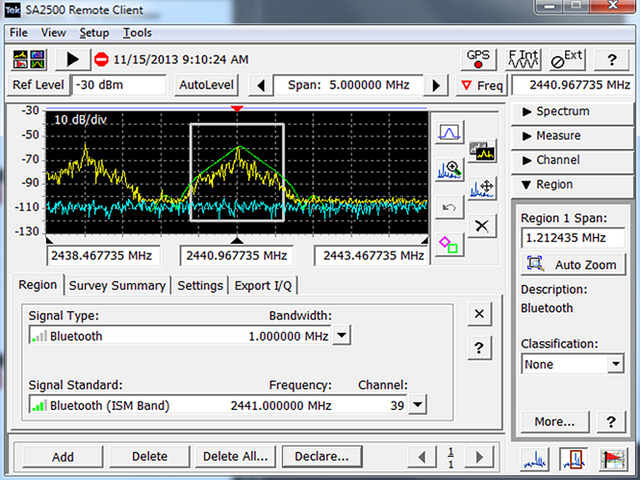Screen dimensions: 640x480
Task: Click Delete All regions button
Action: [x=236, y=457]
